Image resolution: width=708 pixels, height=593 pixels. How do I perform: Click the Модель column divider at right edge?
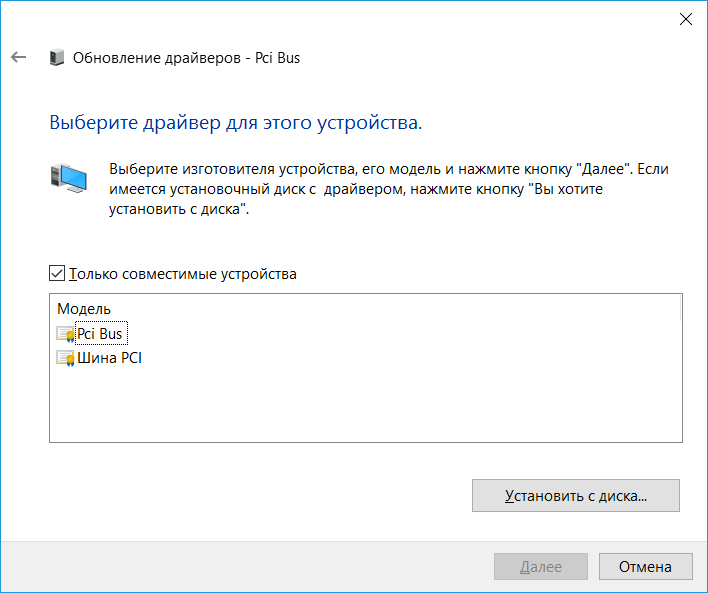(x=681, y=309)
